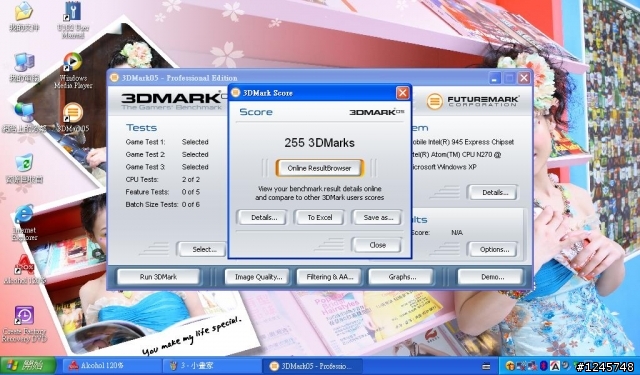Open the Graphs... window
Viewport: 640px width, 375px height.
tap(402, 277)
